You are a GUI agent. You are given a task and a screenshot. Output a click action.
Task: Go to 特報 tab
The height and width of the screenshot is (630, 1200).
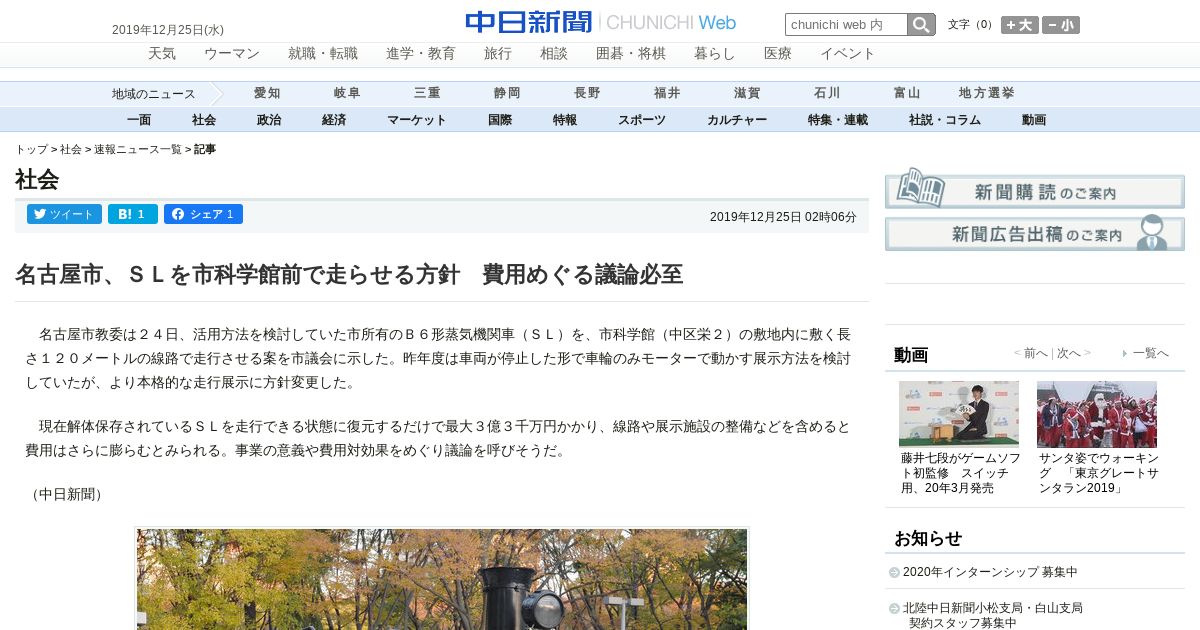(565, 120)
